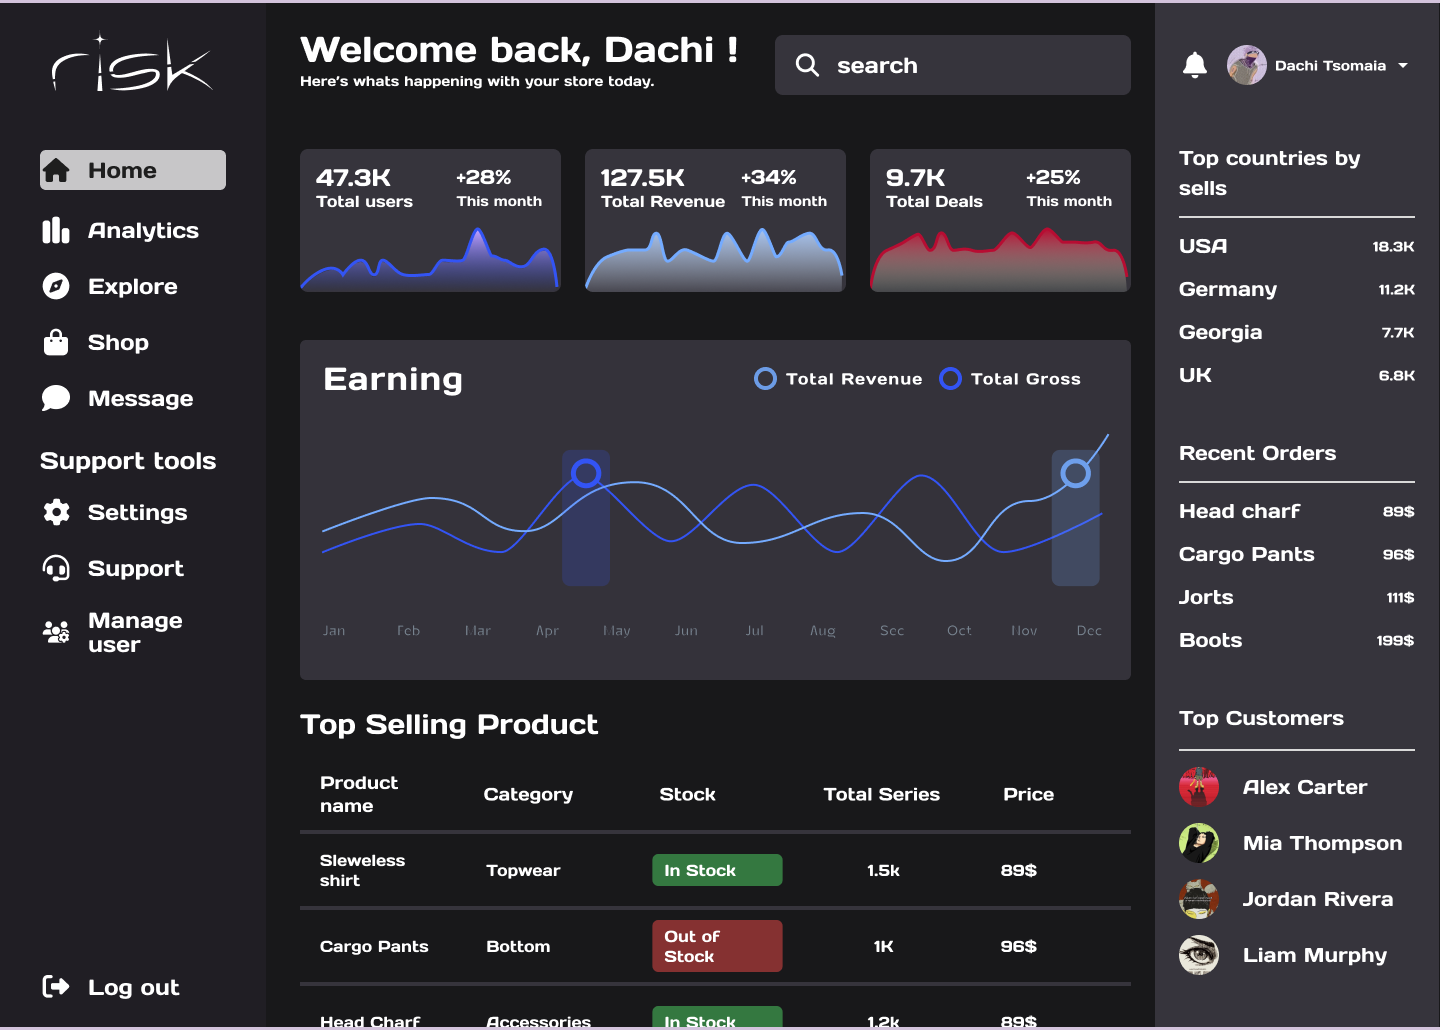
Task: Click the search magnifier icon
Action: pos(807,65)
